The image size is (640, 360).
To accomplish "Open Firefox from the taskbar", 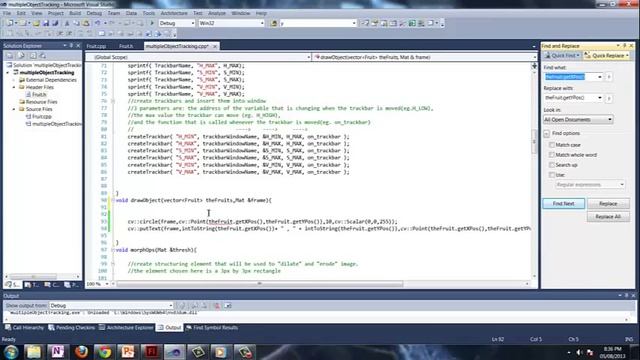I will [x=81, y=352].
